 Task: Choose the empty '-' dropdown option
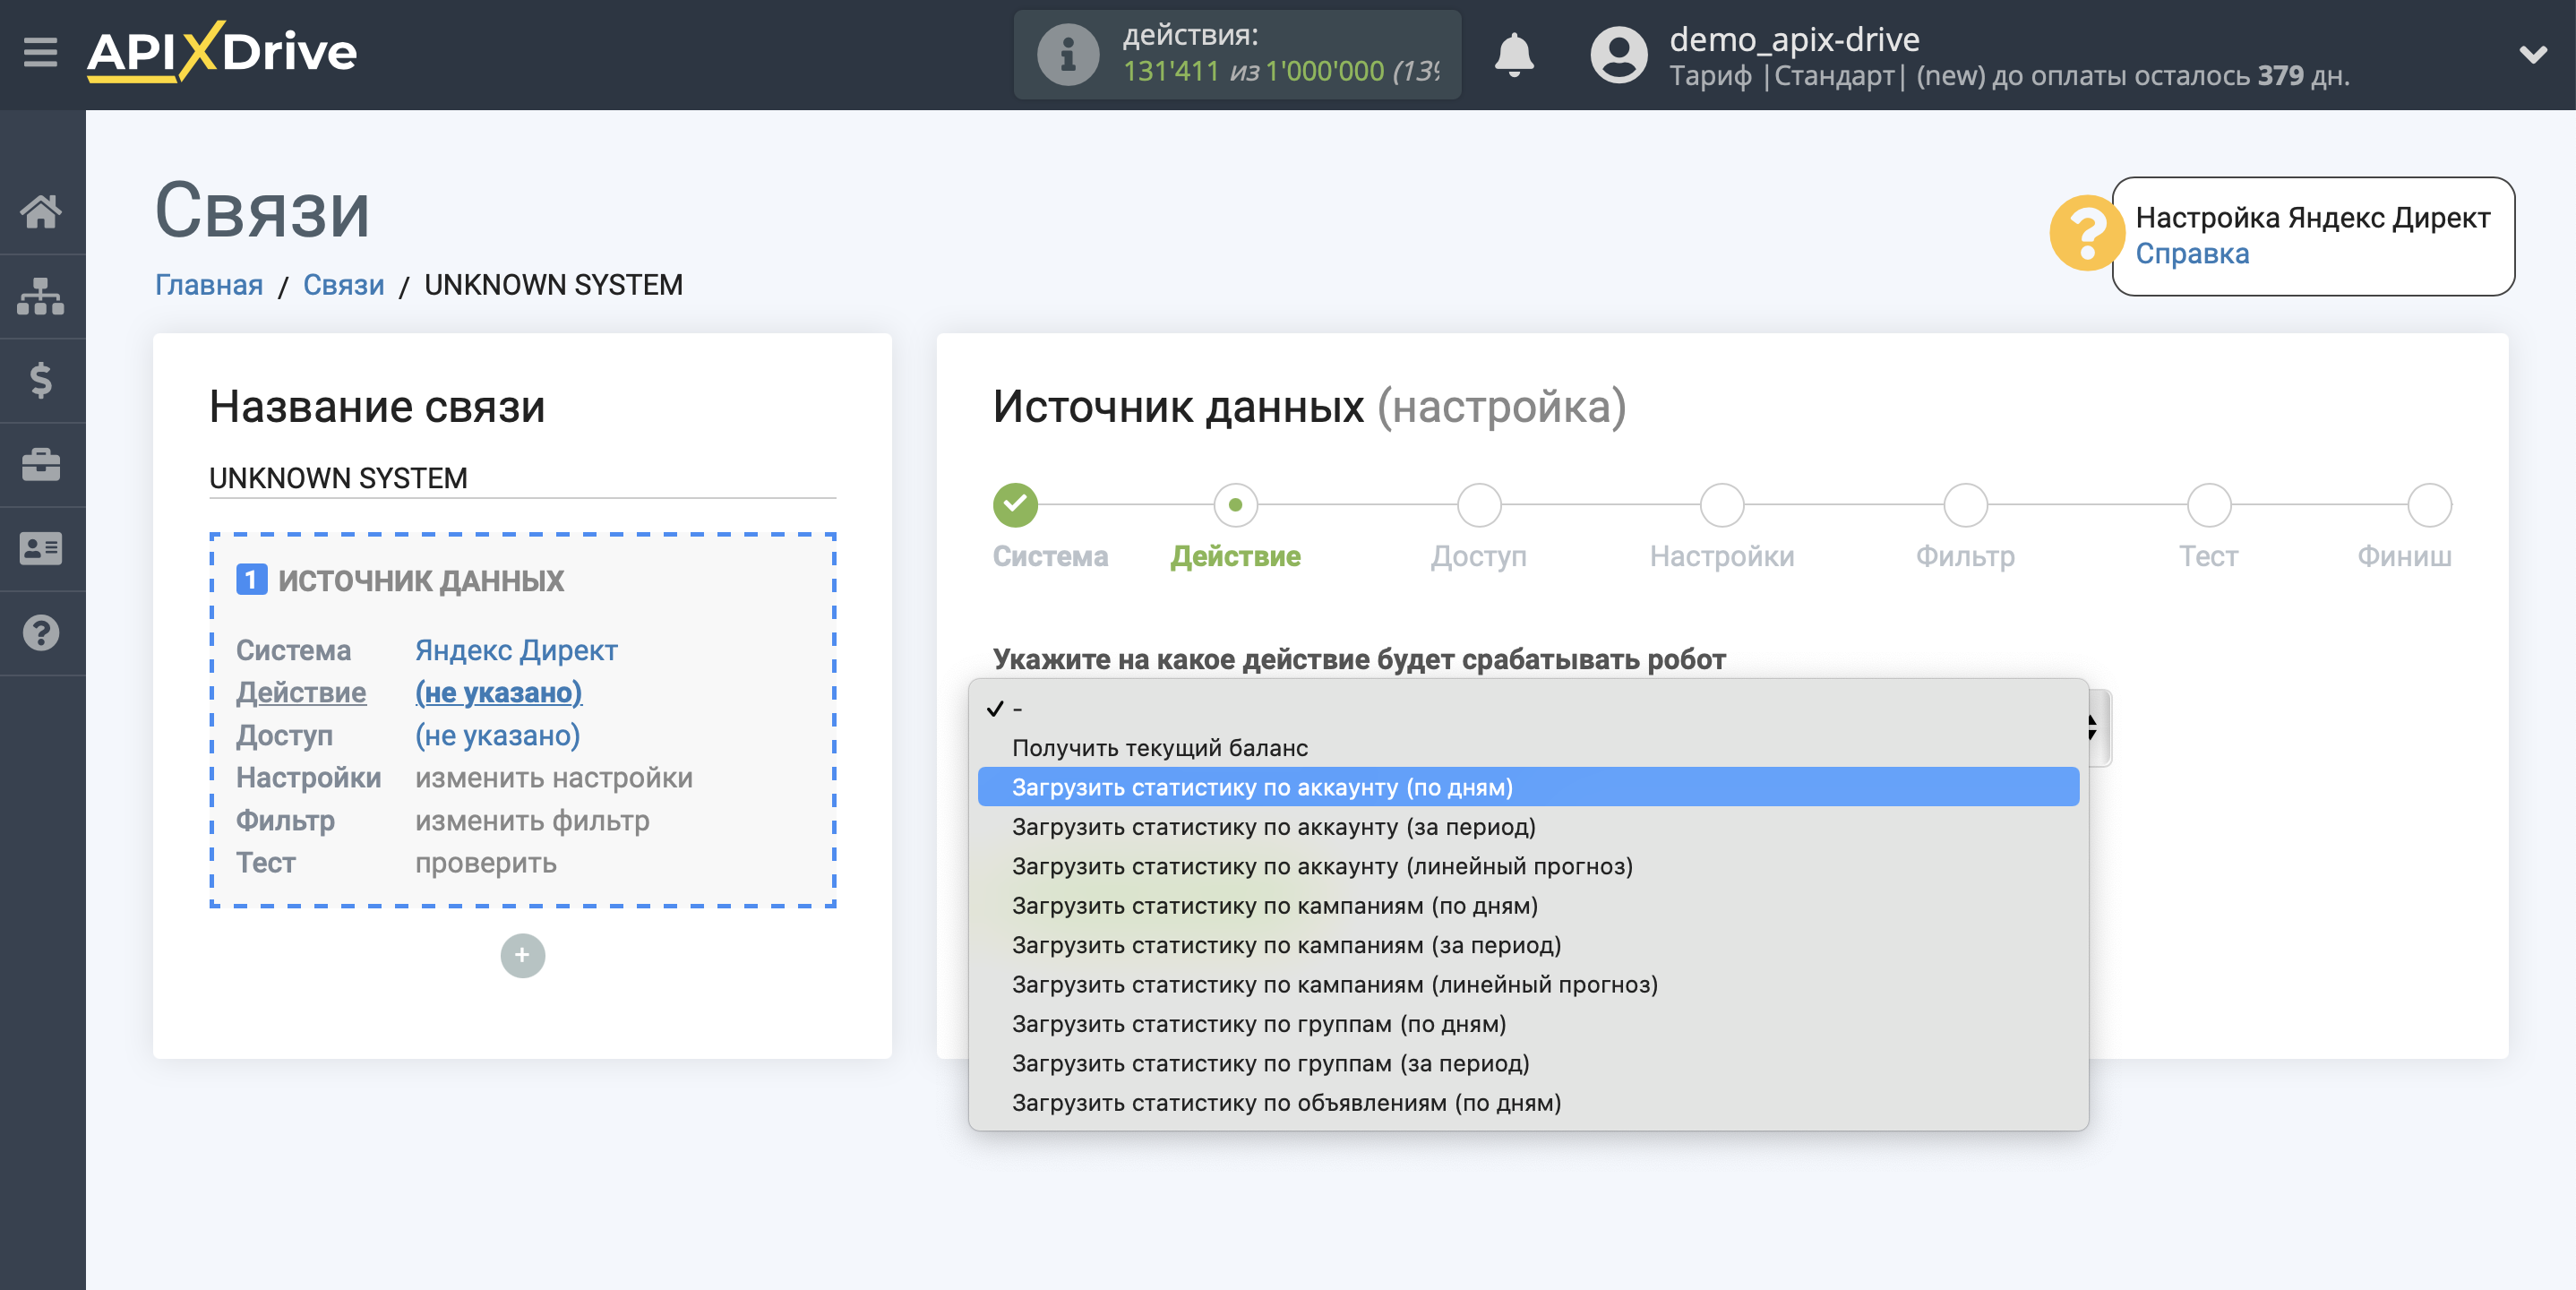pos(1528,709)
